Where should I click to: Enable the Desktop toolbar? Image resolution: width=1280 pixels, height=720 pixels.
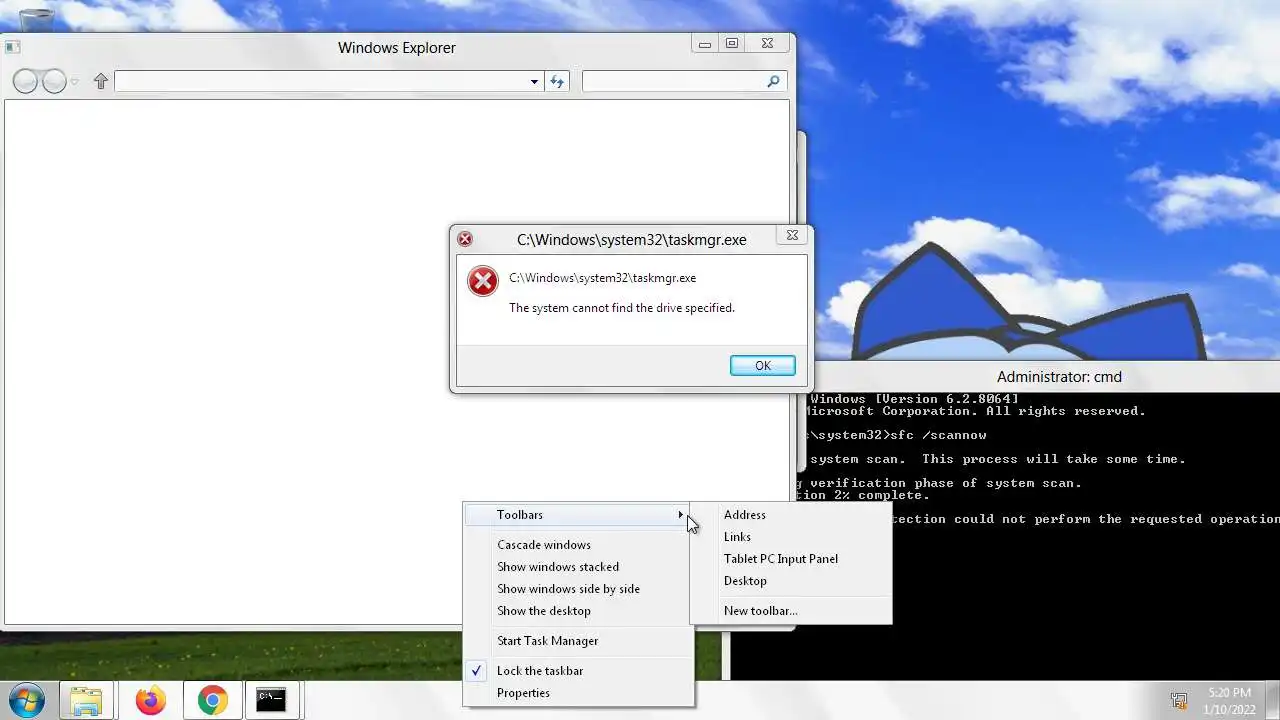745,581
